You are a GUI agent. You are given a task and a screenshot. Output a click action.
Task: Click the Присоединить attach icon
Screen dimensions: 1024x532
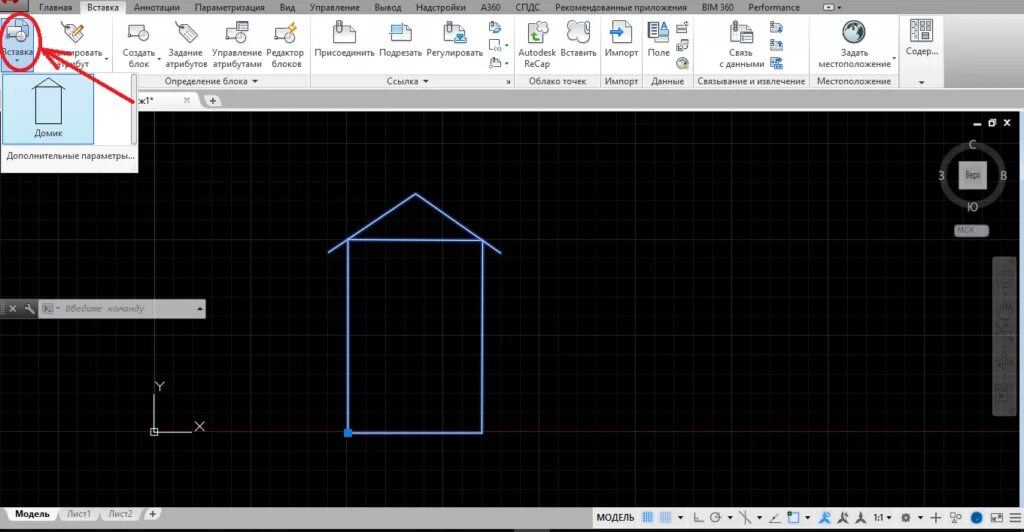pyautogui.click(x=344, y=32)
